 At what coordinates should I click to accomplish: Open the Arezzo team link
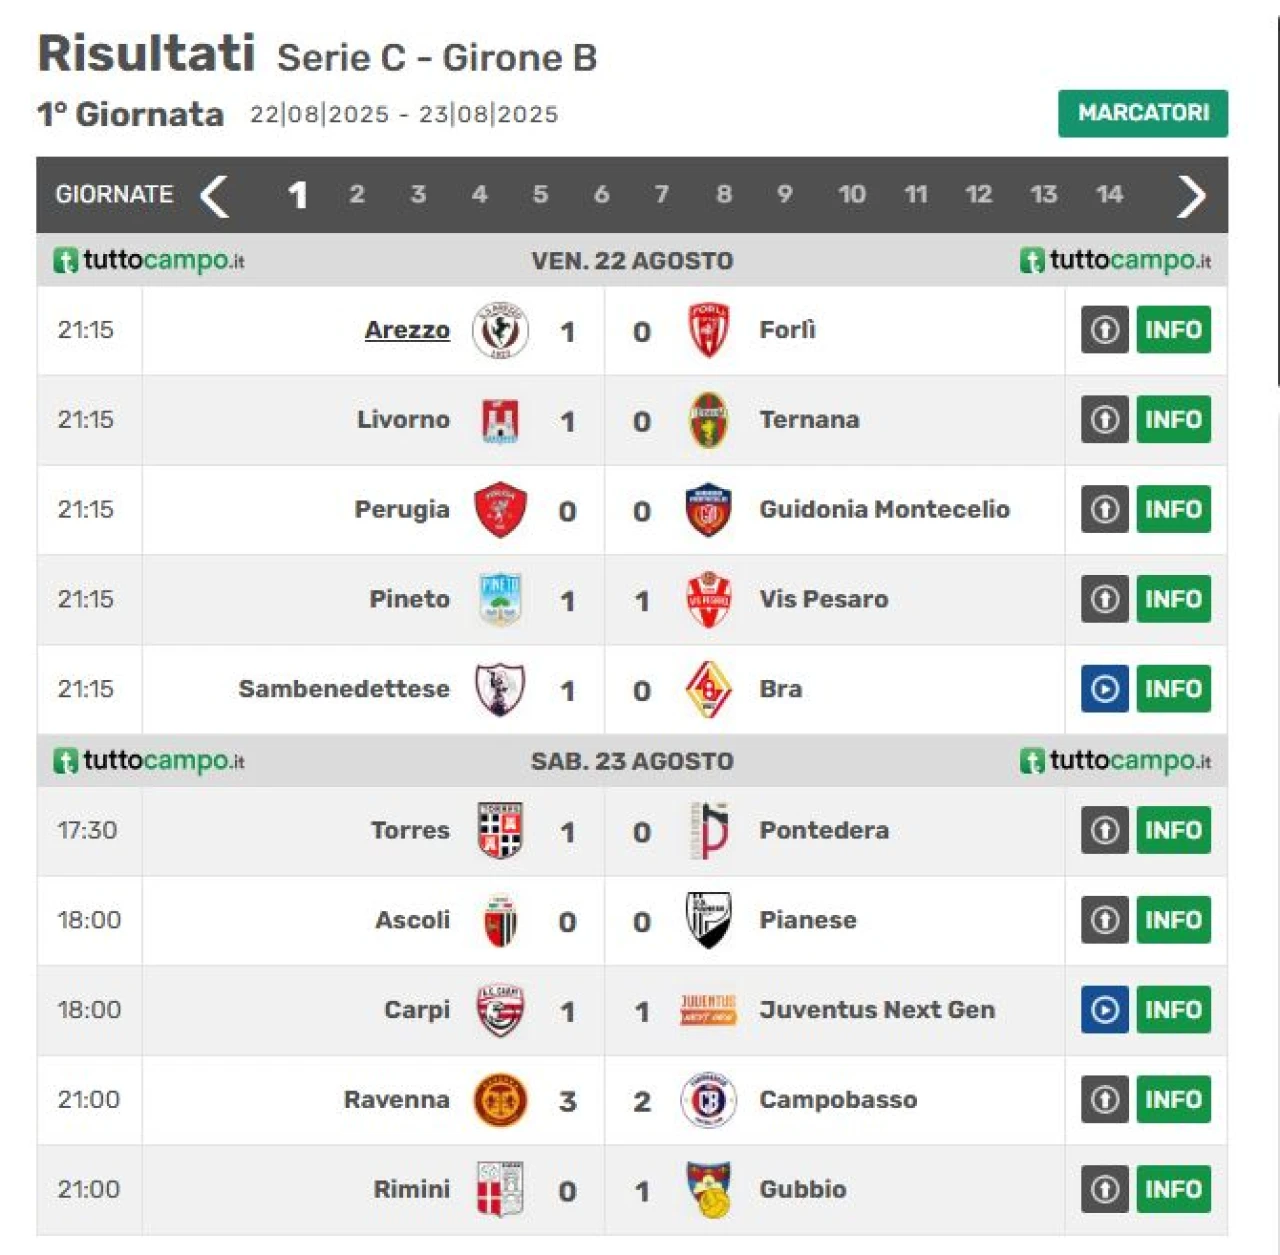407,330
